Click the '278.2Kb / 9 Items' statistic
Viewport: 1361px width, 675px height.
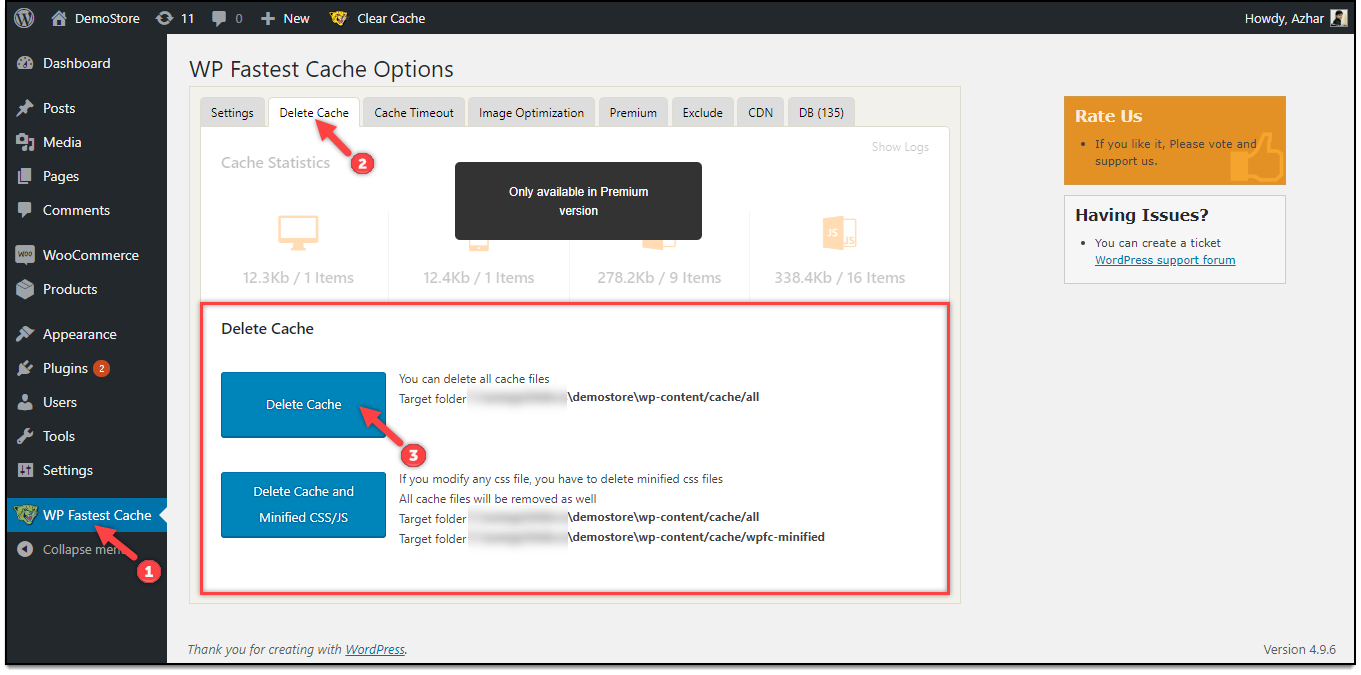(659, 278)
